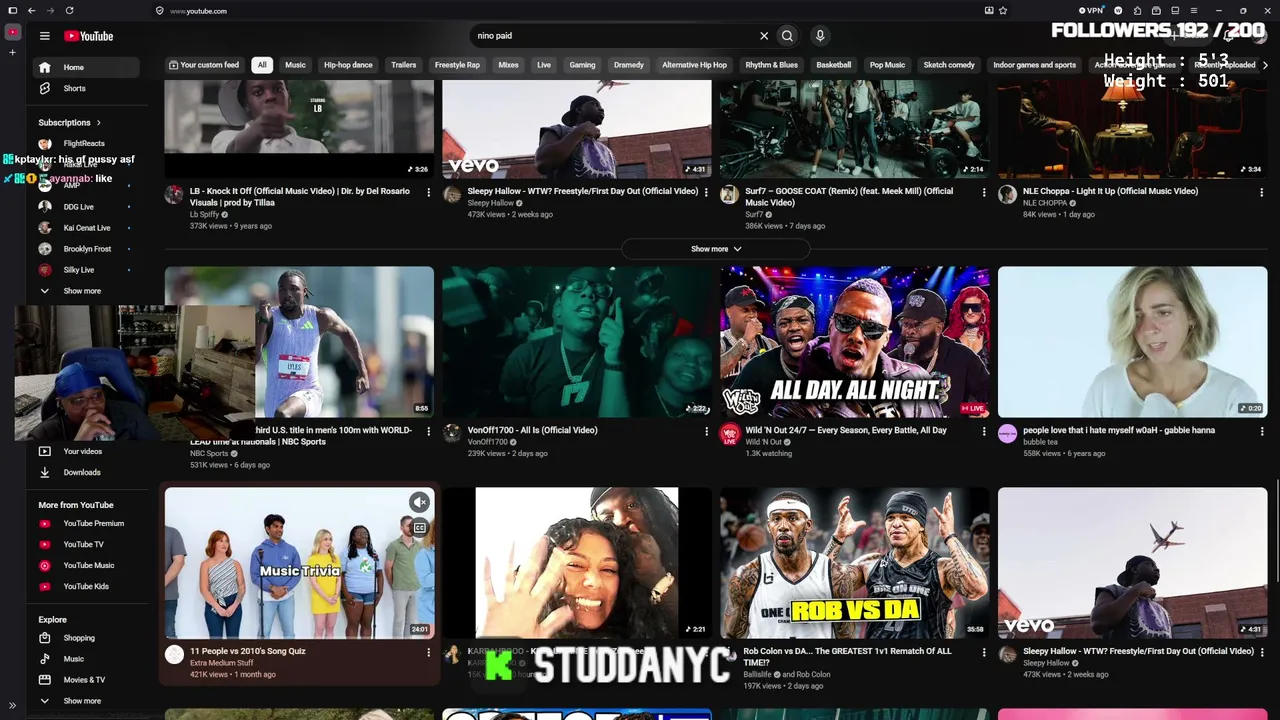Open options for 11 People vs 2010's Song Quiz
1280x720 pixels.
pyautogui.click(x=429, y=652)
